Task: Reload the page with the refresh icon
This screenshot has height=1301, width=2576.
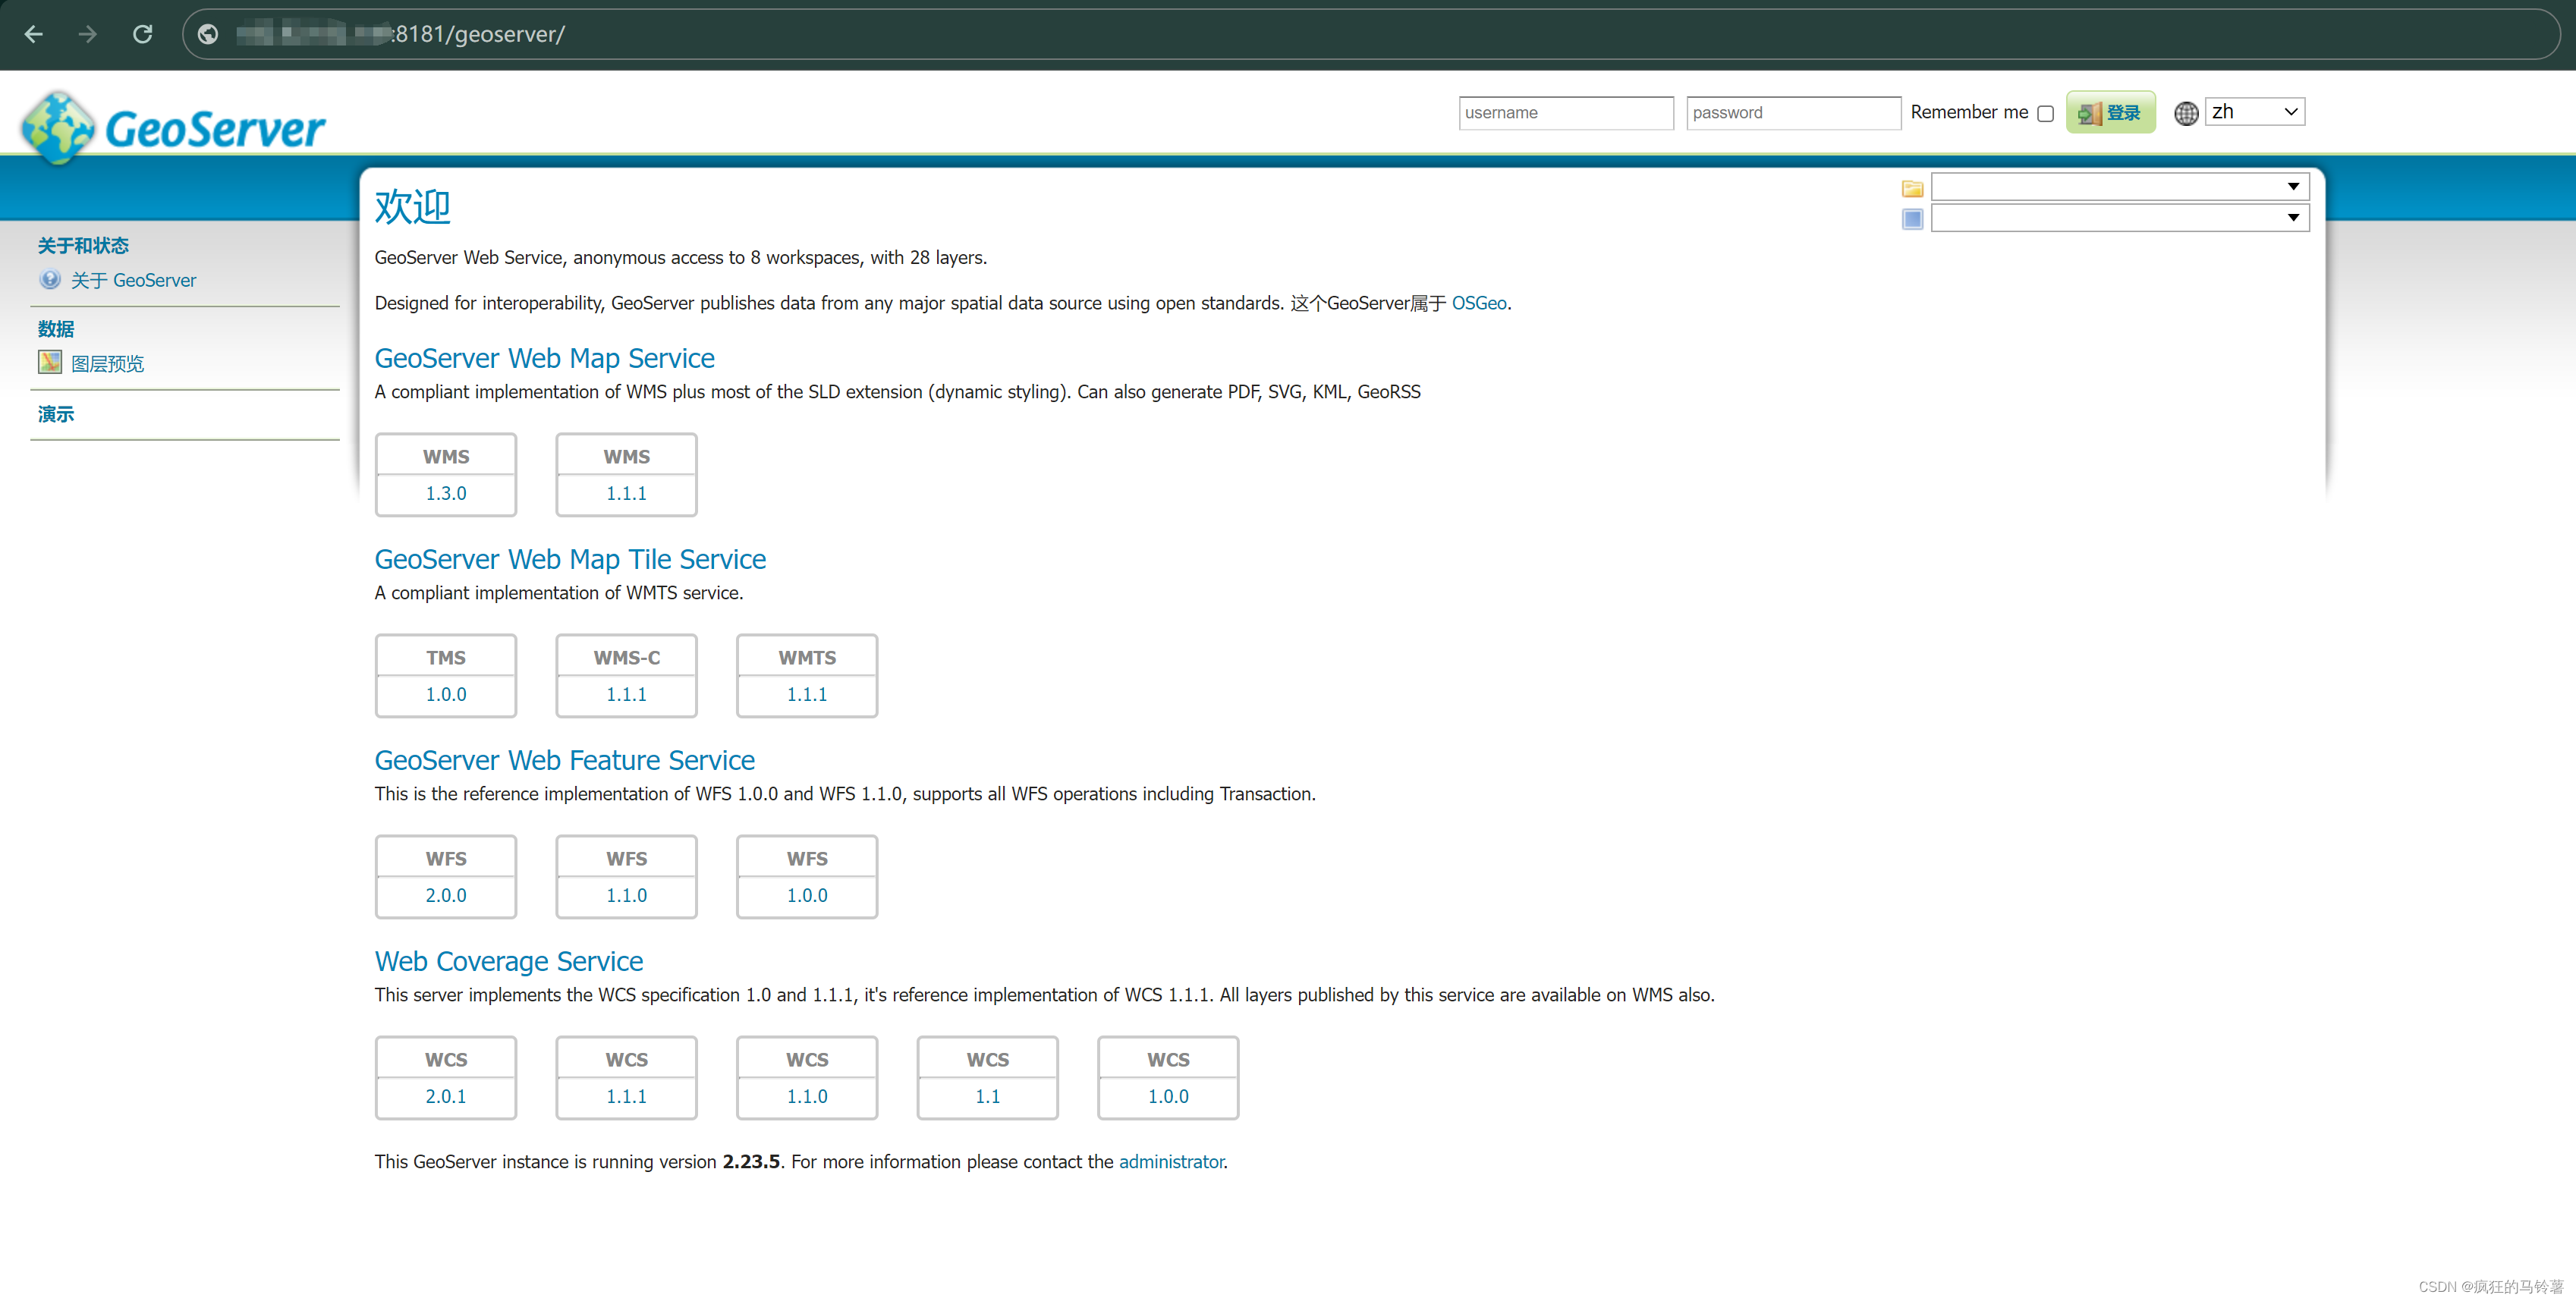Action: pos(143,34)
